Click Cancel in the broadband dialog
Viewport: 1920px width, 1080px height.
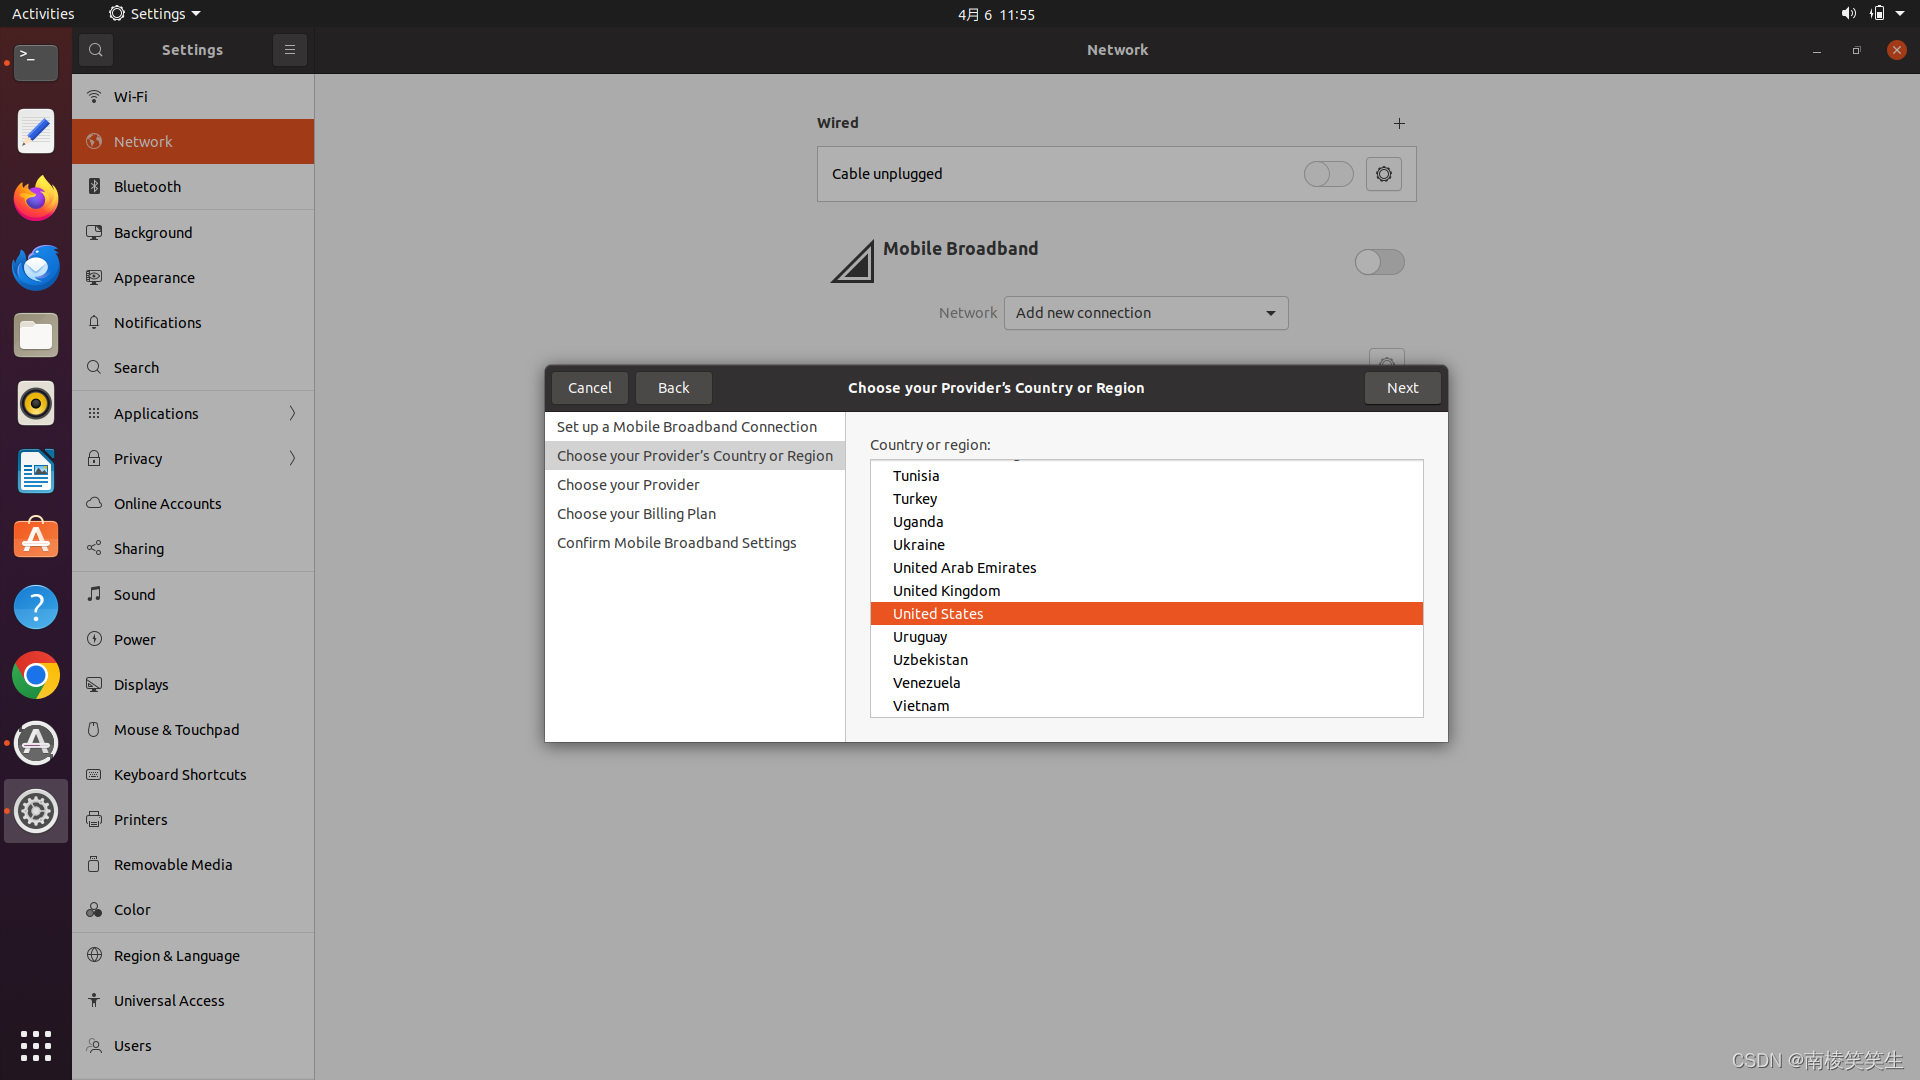click(589, 388)
